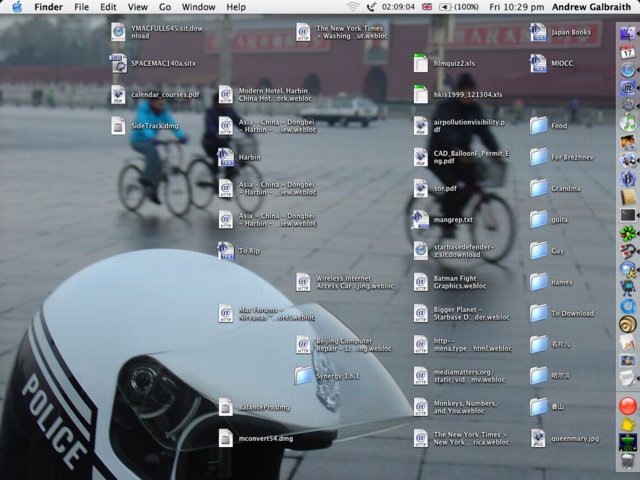Select the Japan Books text file
Viewport: 640px width, 480px height.
pos(538,32)
